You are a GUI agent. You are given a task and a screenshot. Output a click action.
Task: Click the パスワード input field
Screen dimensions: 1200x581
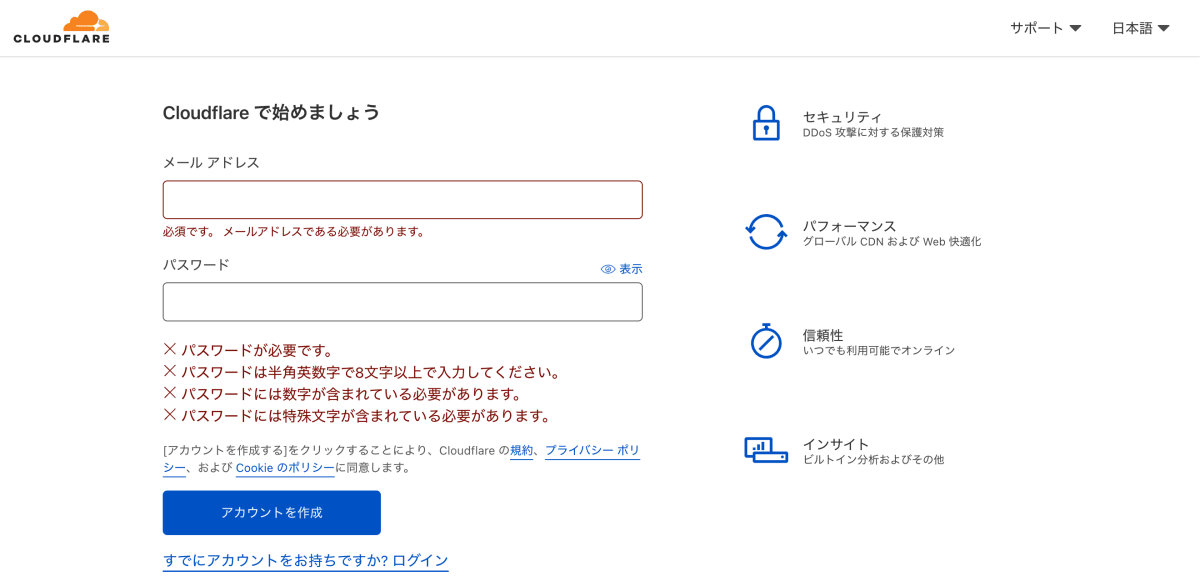coord(402,301)
